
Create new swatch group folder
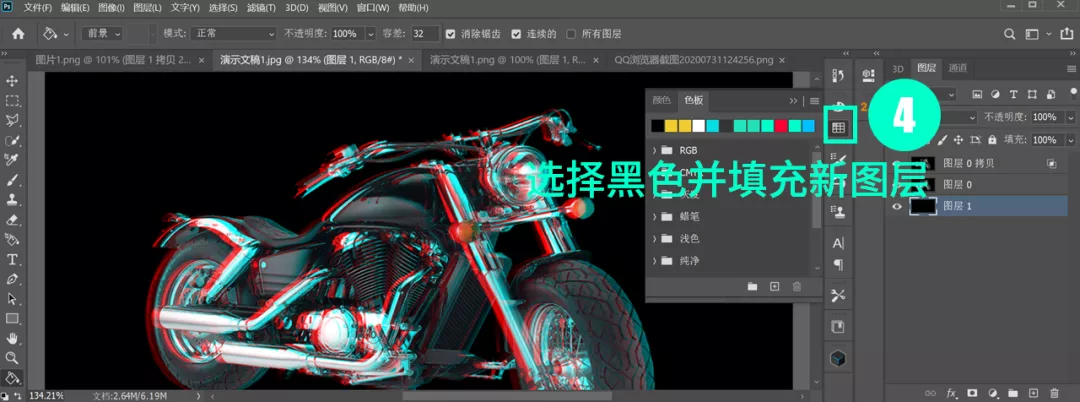pos(751,286)
